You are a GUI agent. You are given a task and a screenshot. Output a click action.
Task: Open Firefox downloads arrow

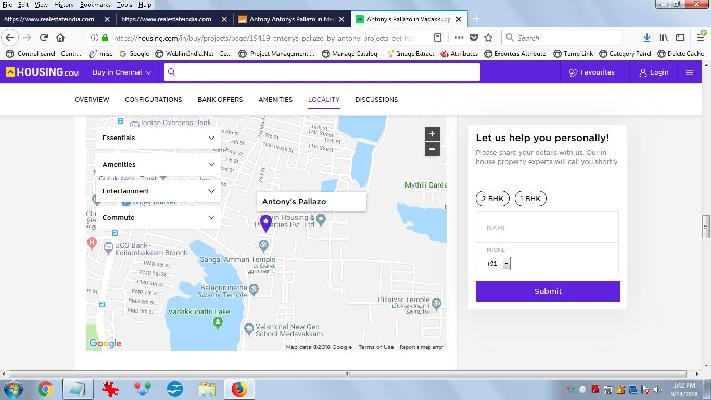tap(647, 38)
